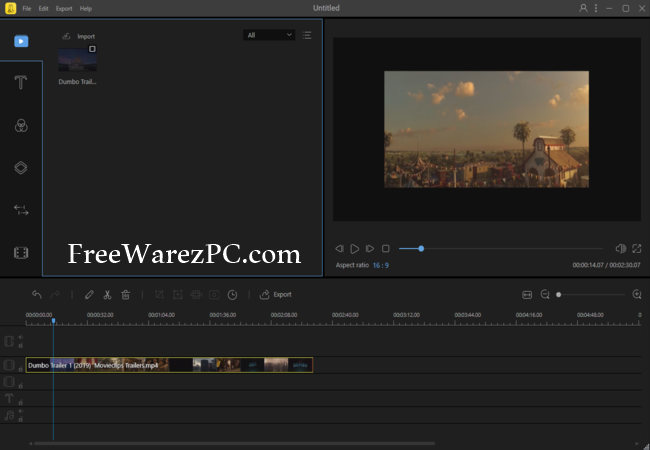The image size is (650, 450).
Task: Zoom out the timeline
Action: pos(545,295)
